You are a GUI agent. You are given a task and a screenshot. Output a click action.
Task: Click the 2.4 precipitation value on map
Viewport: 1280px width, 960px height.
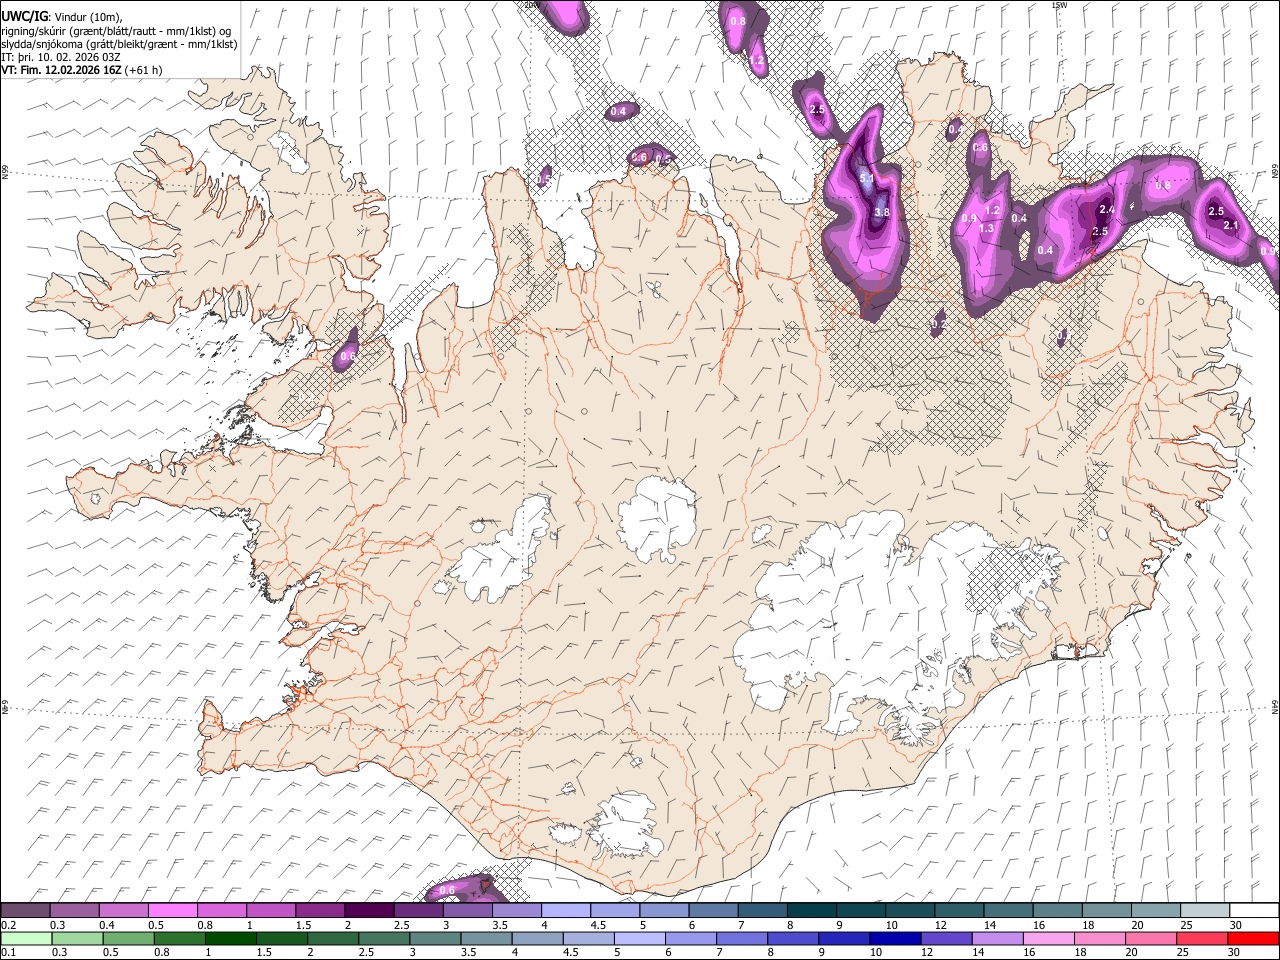coord(1106,210)
